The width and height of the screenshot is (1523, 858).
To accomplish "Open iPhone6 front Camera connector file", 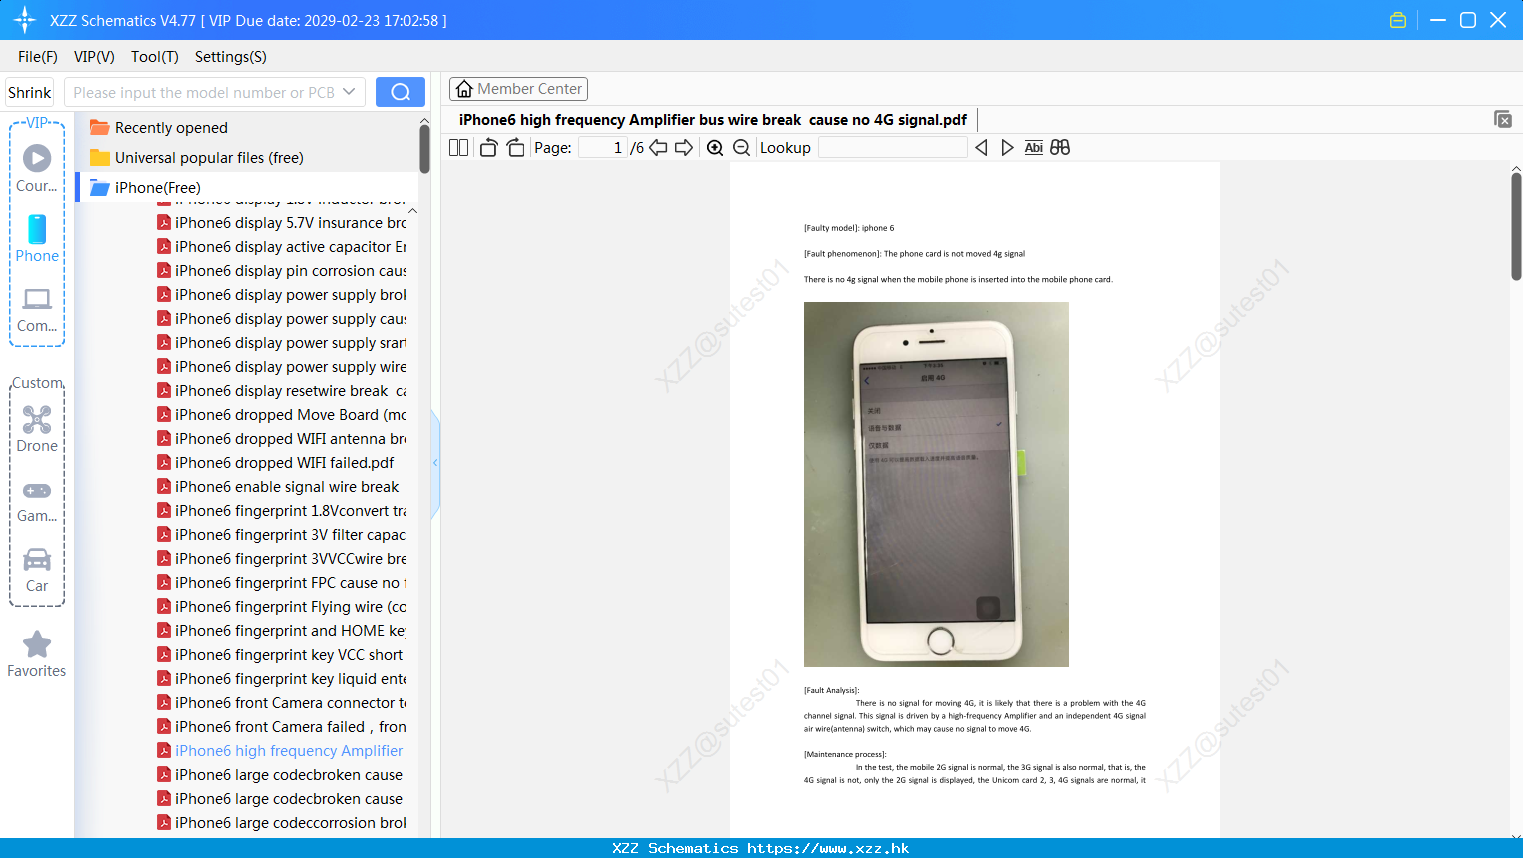I will tap(282, 703).
